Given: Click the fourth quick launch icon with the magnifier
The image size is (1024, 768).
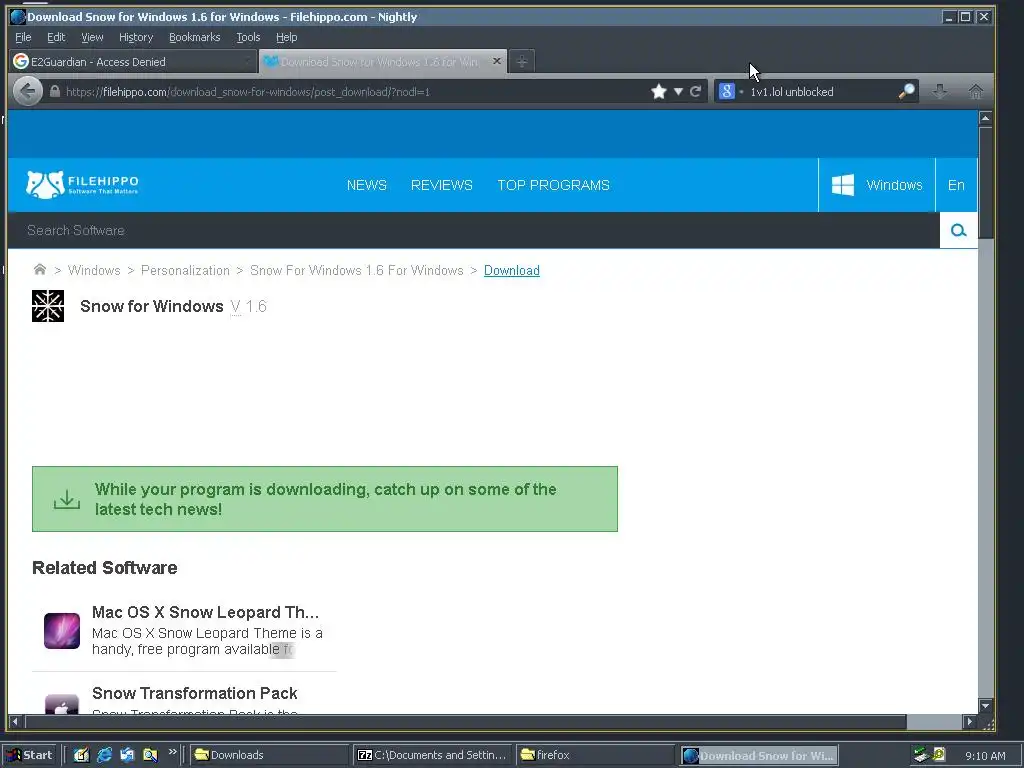Looking at the screenshot, I should click(150, 755).
